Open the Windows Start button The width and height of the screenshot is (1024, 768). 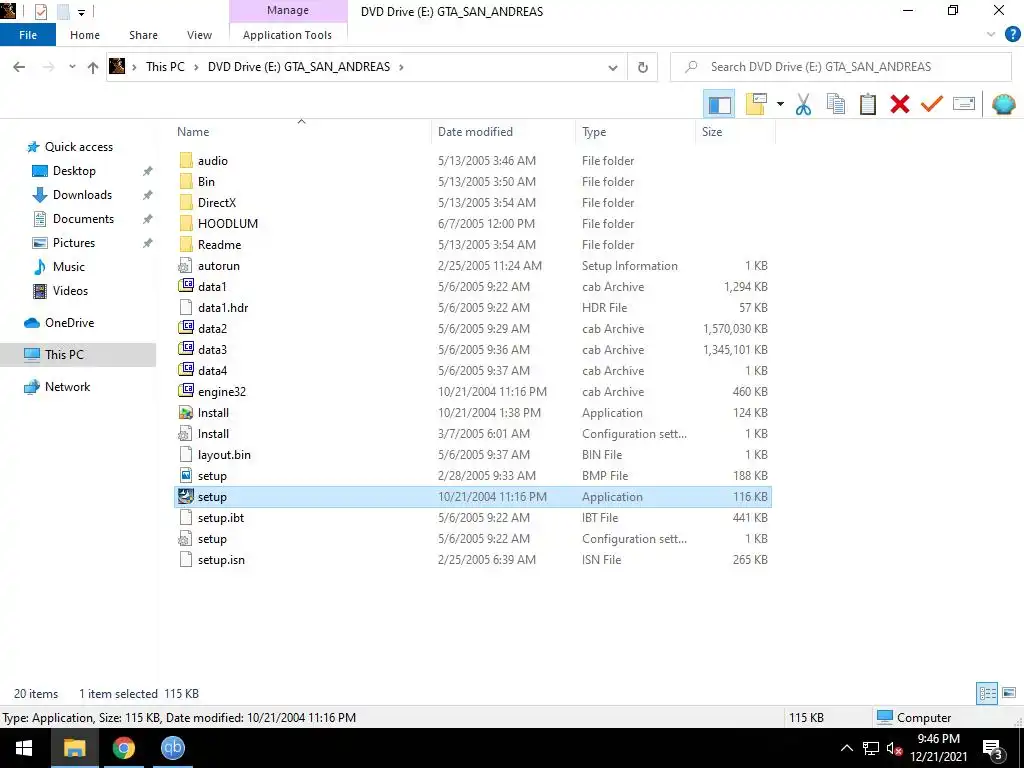[24, 748]
